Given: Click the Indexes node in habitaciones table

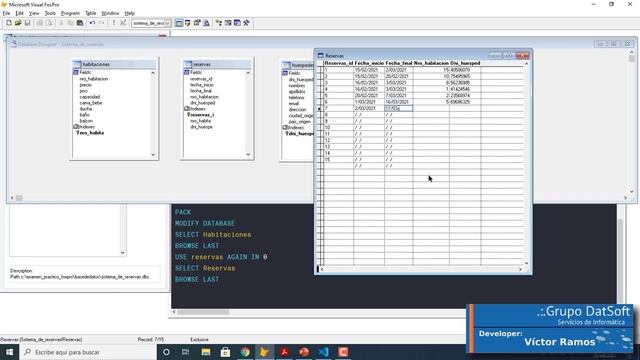Looking at the screenshot, I should tap(84, 127).
